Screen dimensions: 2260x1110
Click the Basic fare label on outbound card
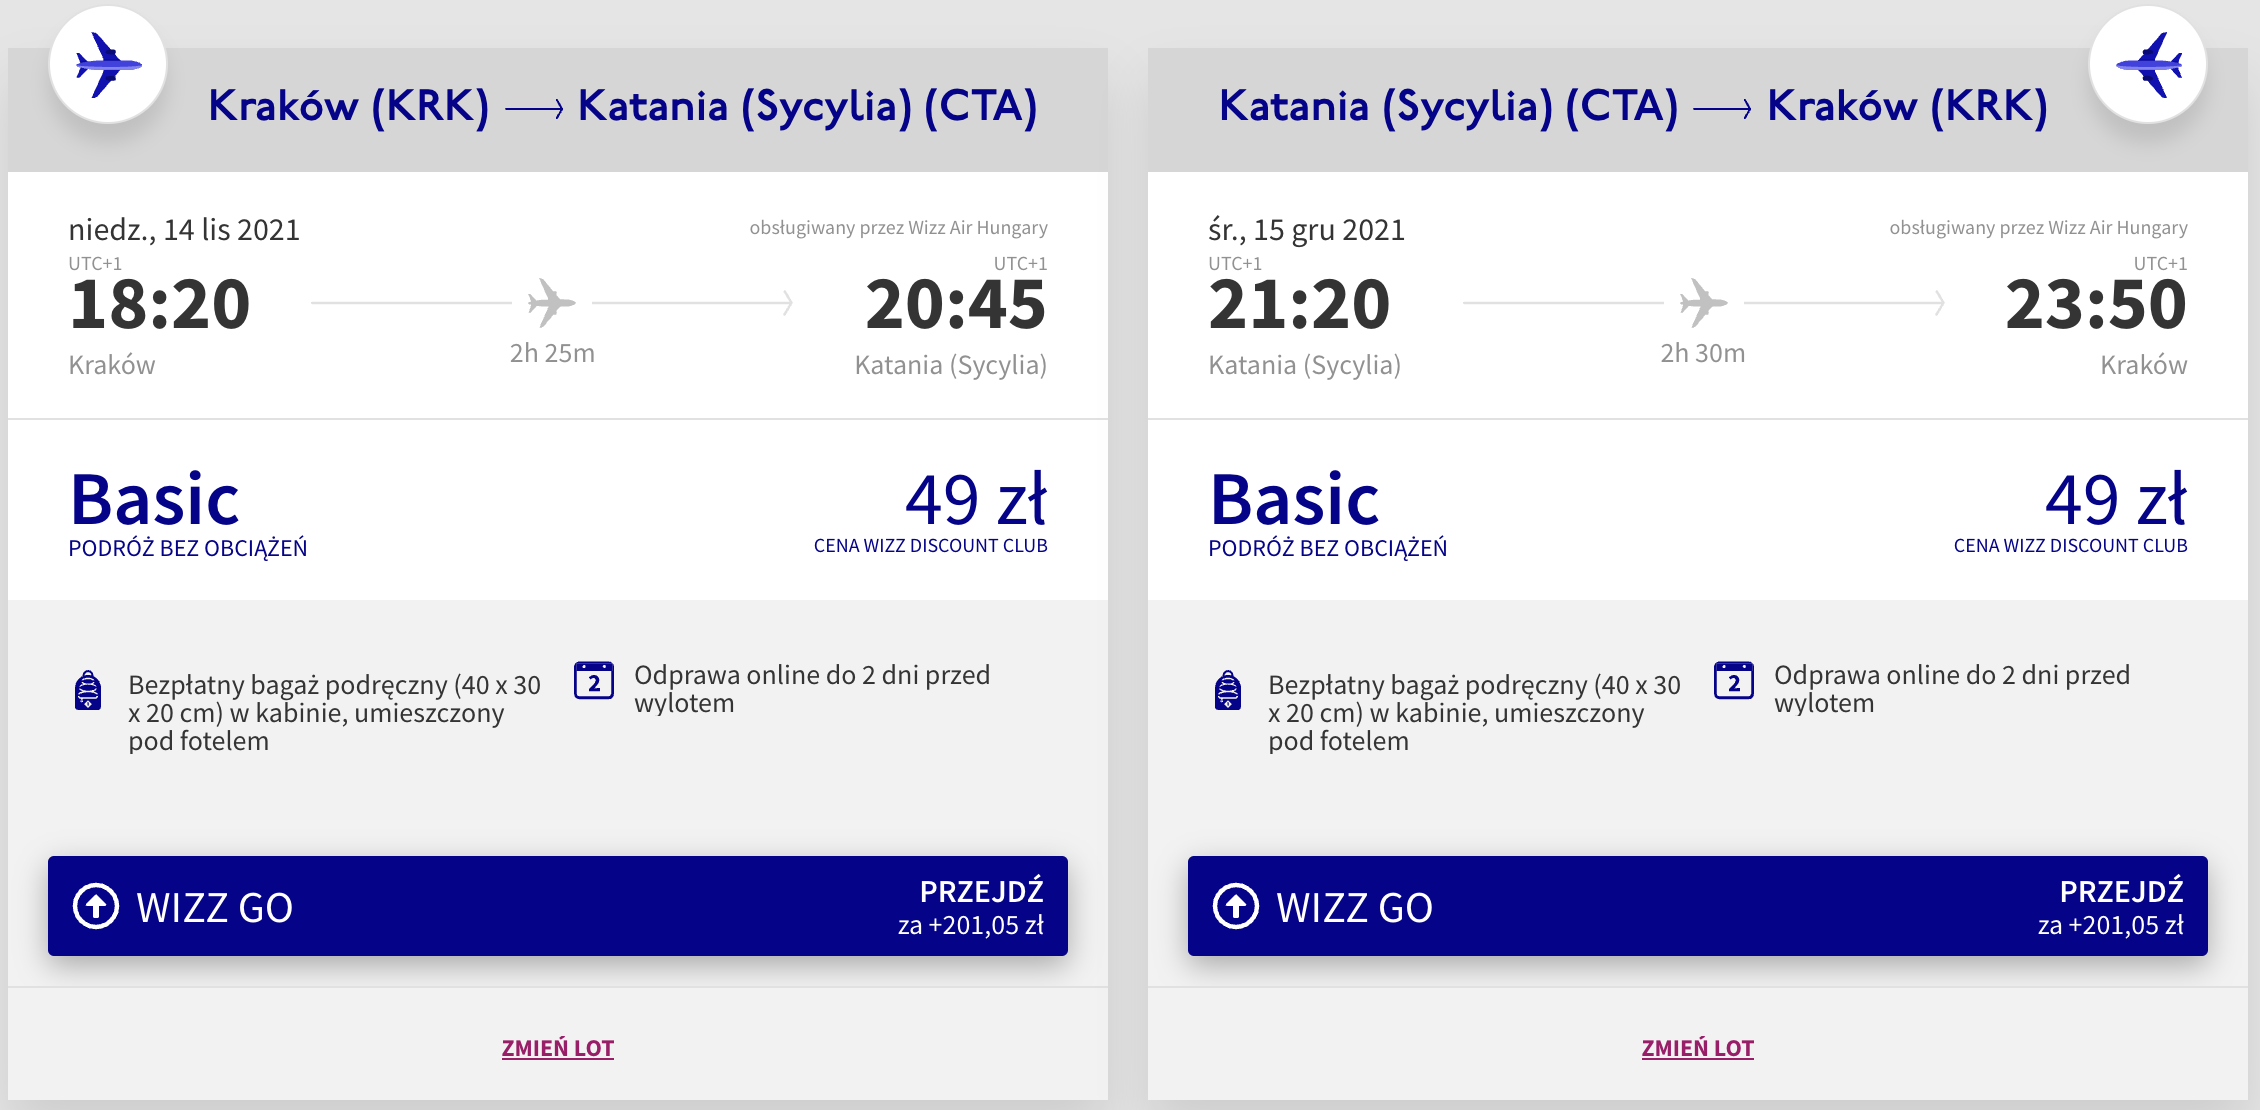tap(155, 499)
